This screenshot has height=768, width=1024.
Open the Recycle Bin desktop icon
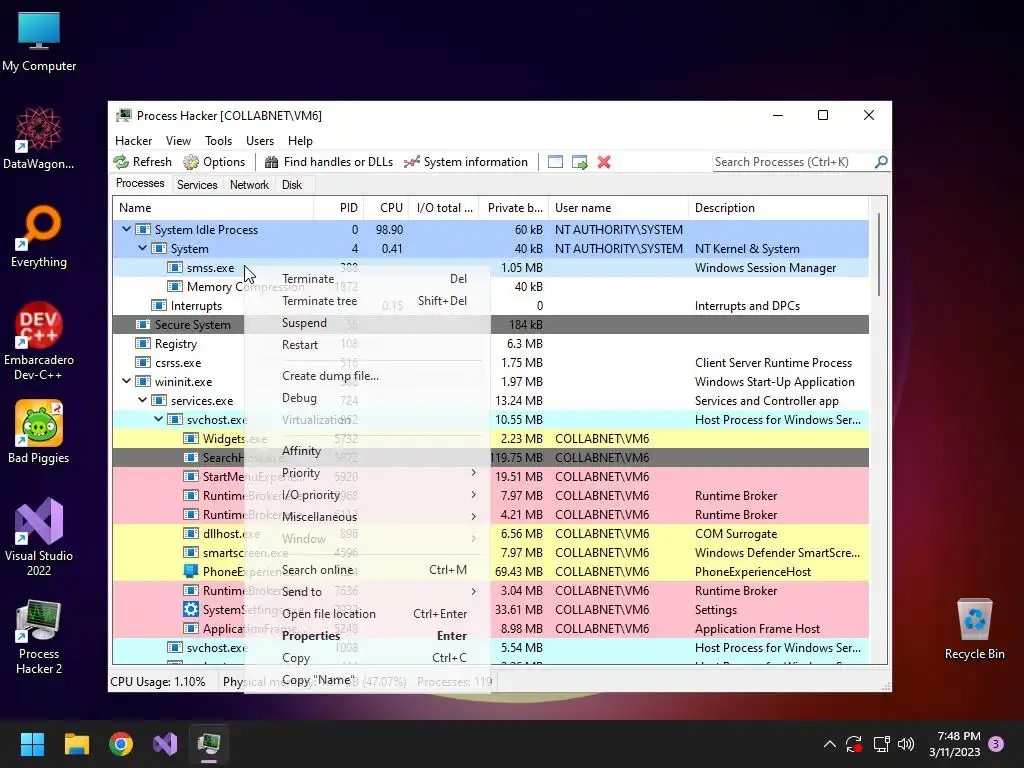(974, 629)
